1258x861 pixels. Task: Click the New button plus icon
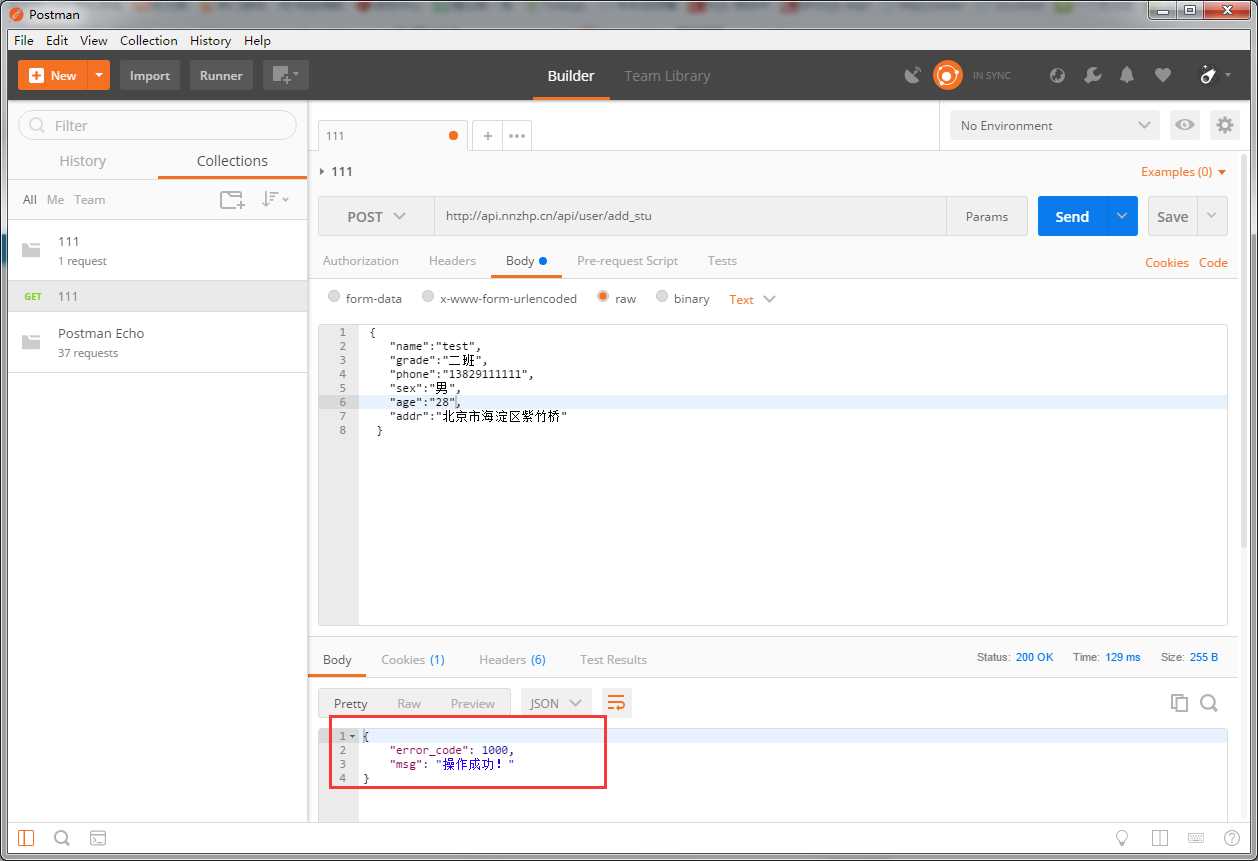pos(37,75)
